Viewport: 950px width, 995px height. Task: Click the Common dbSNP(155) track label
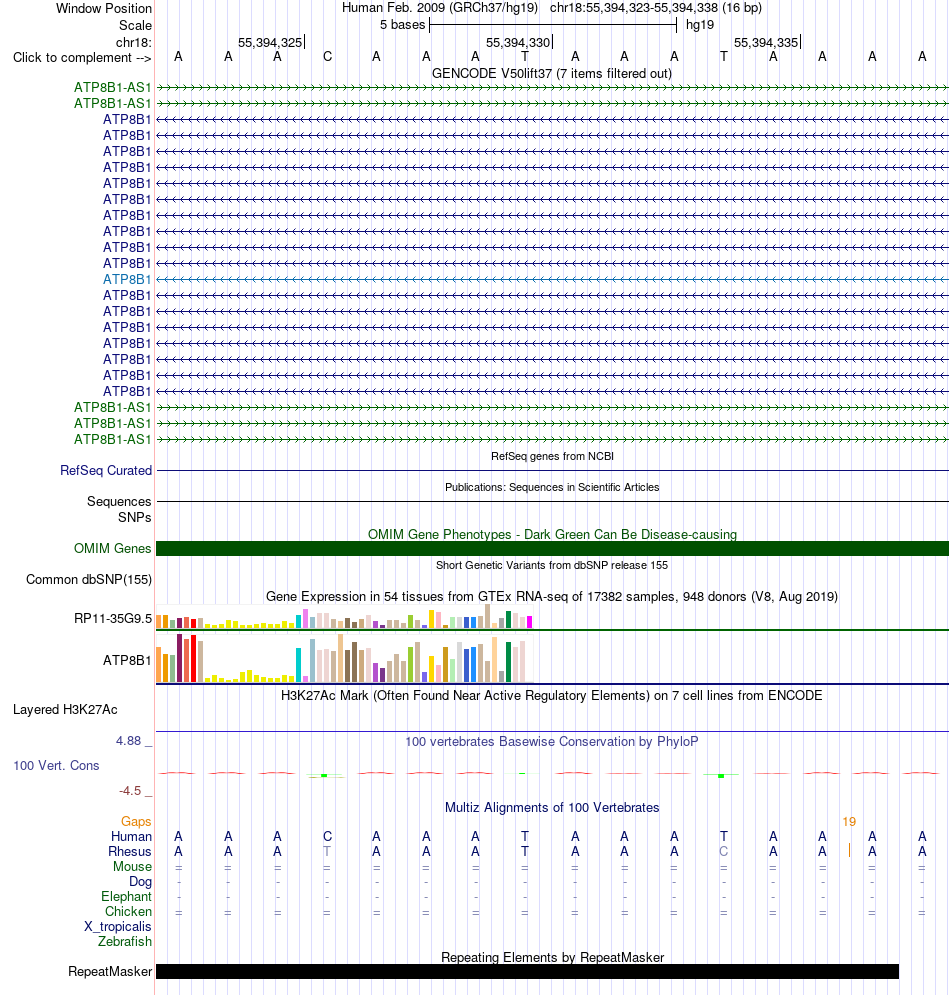89,579
